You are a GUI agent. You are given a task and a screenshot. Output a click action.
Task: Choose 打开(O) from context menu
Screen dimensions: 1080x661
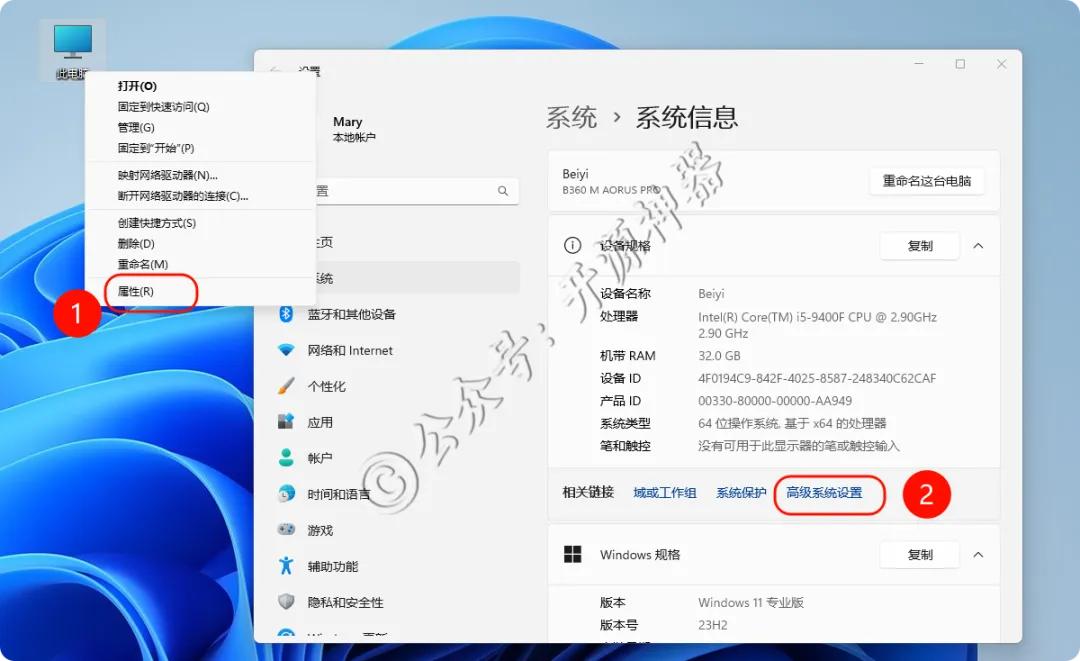pos(137,86)
